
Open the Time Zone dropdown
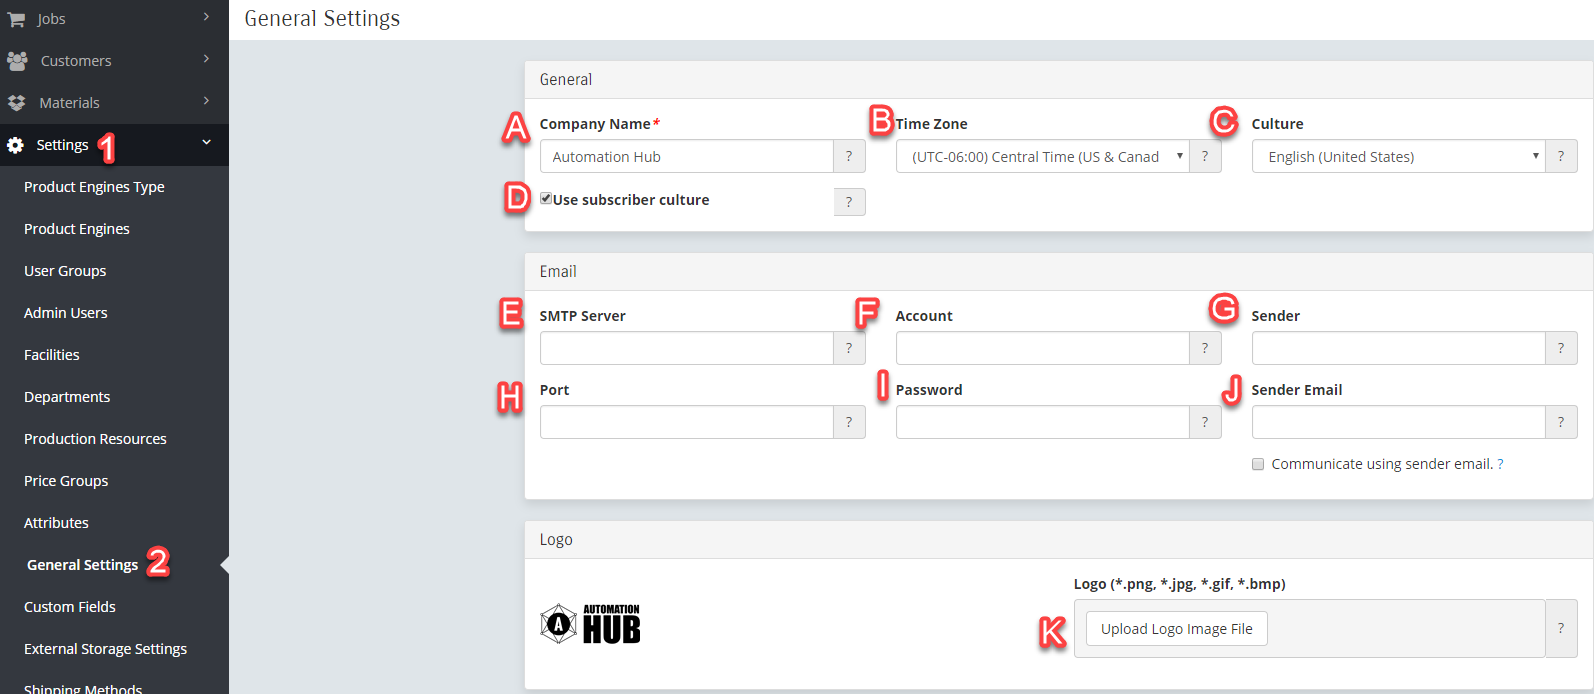tap(1042, 156)
